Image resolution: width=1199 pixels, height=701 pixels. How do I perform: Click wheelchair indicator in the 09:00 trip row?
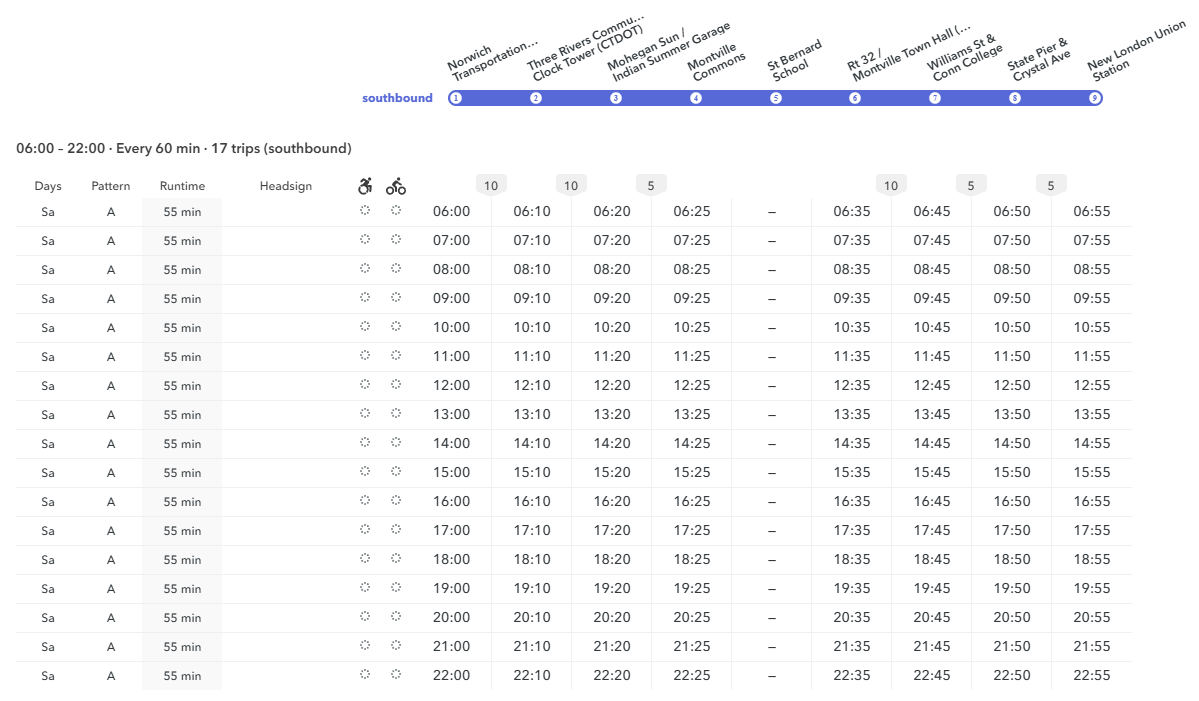click(x=365, y=297)
